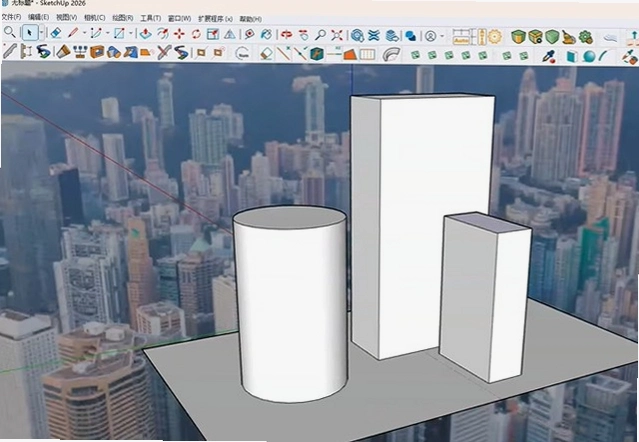The width and height of the screenshot is (639, 442).
Task: Click the three-column grid panel icon
Action: click(367, 54)
